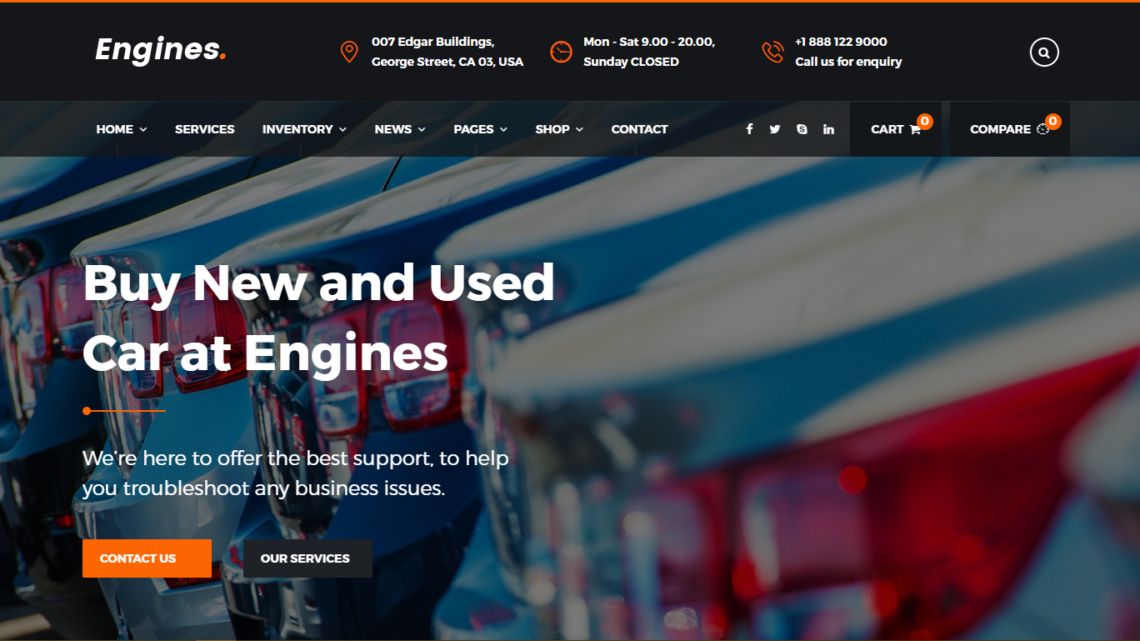Click the cart count badge
The width and height of the screenshot is (1140, 641).
point(925,121)
